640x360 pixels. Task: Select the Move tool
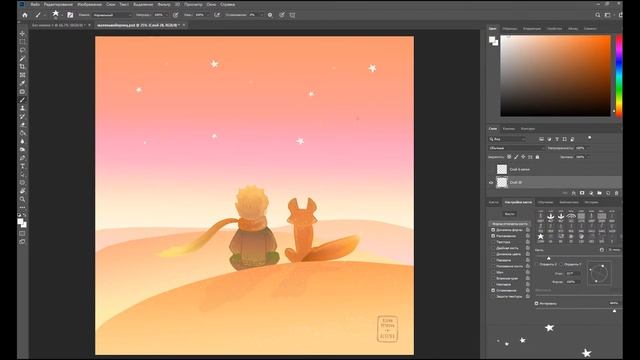click(22, 33)
